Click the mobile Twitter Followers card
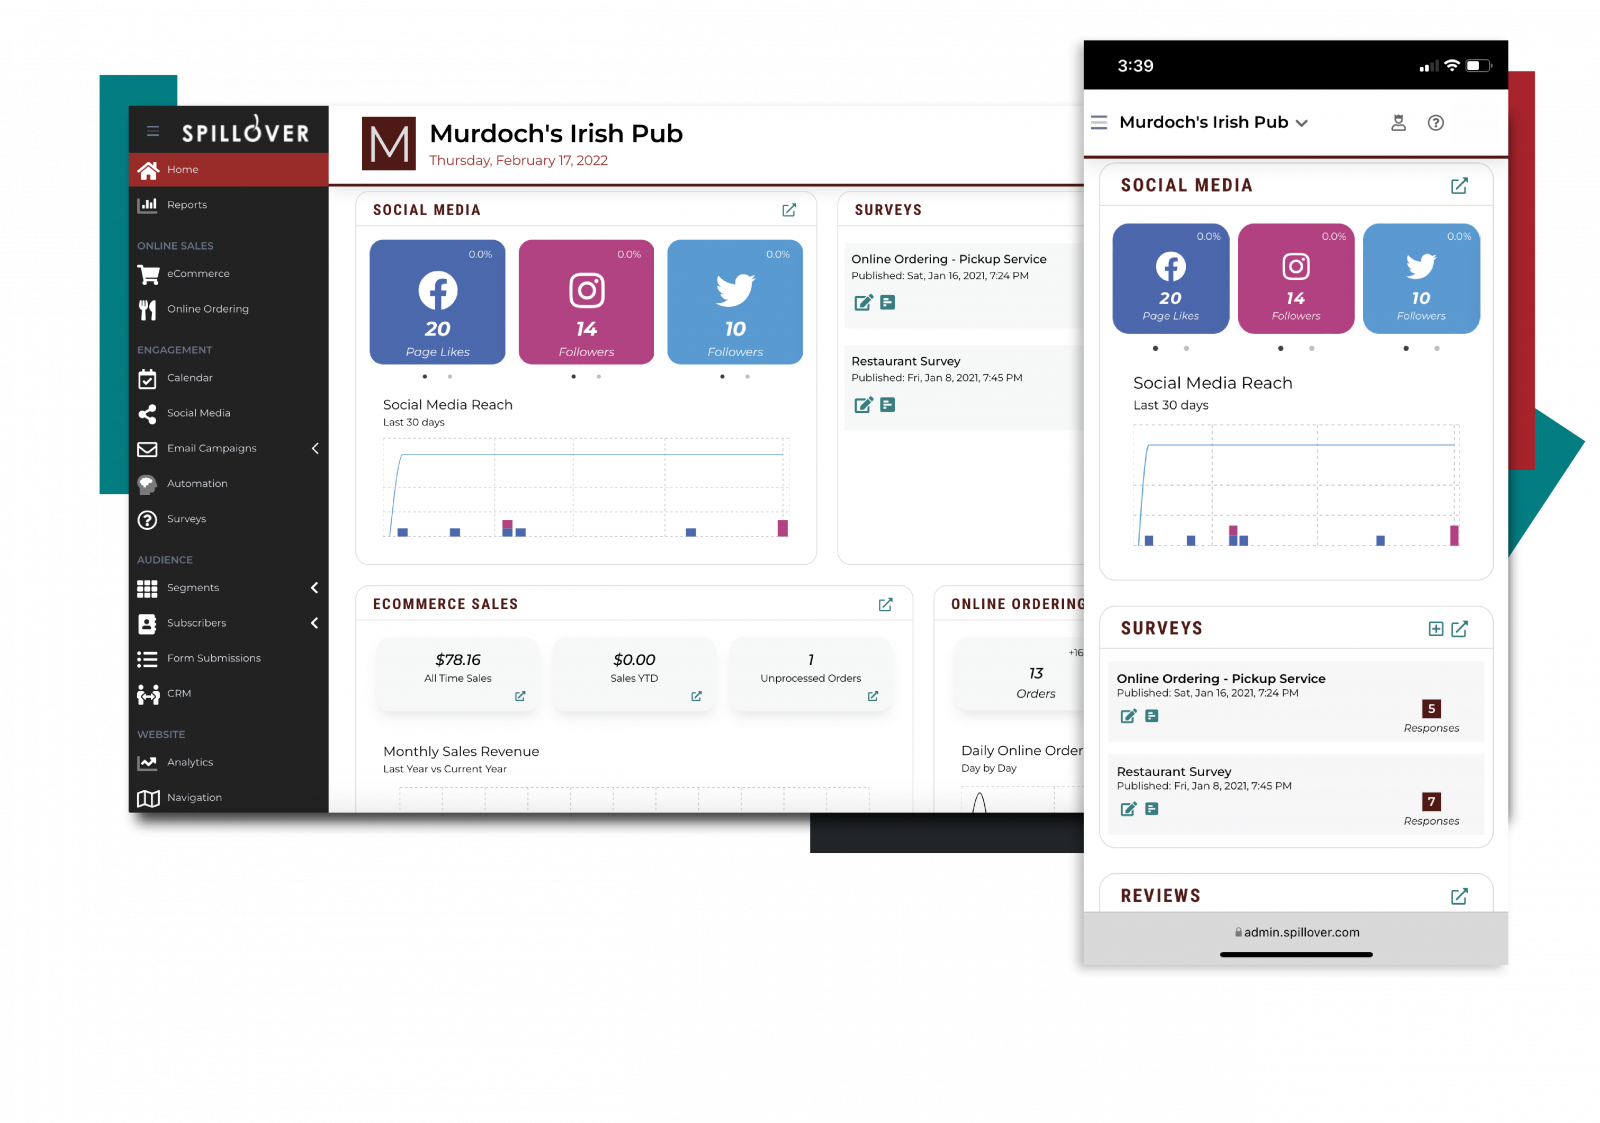Screen dimensions: 1600x1123 [x=1421, y=279]
